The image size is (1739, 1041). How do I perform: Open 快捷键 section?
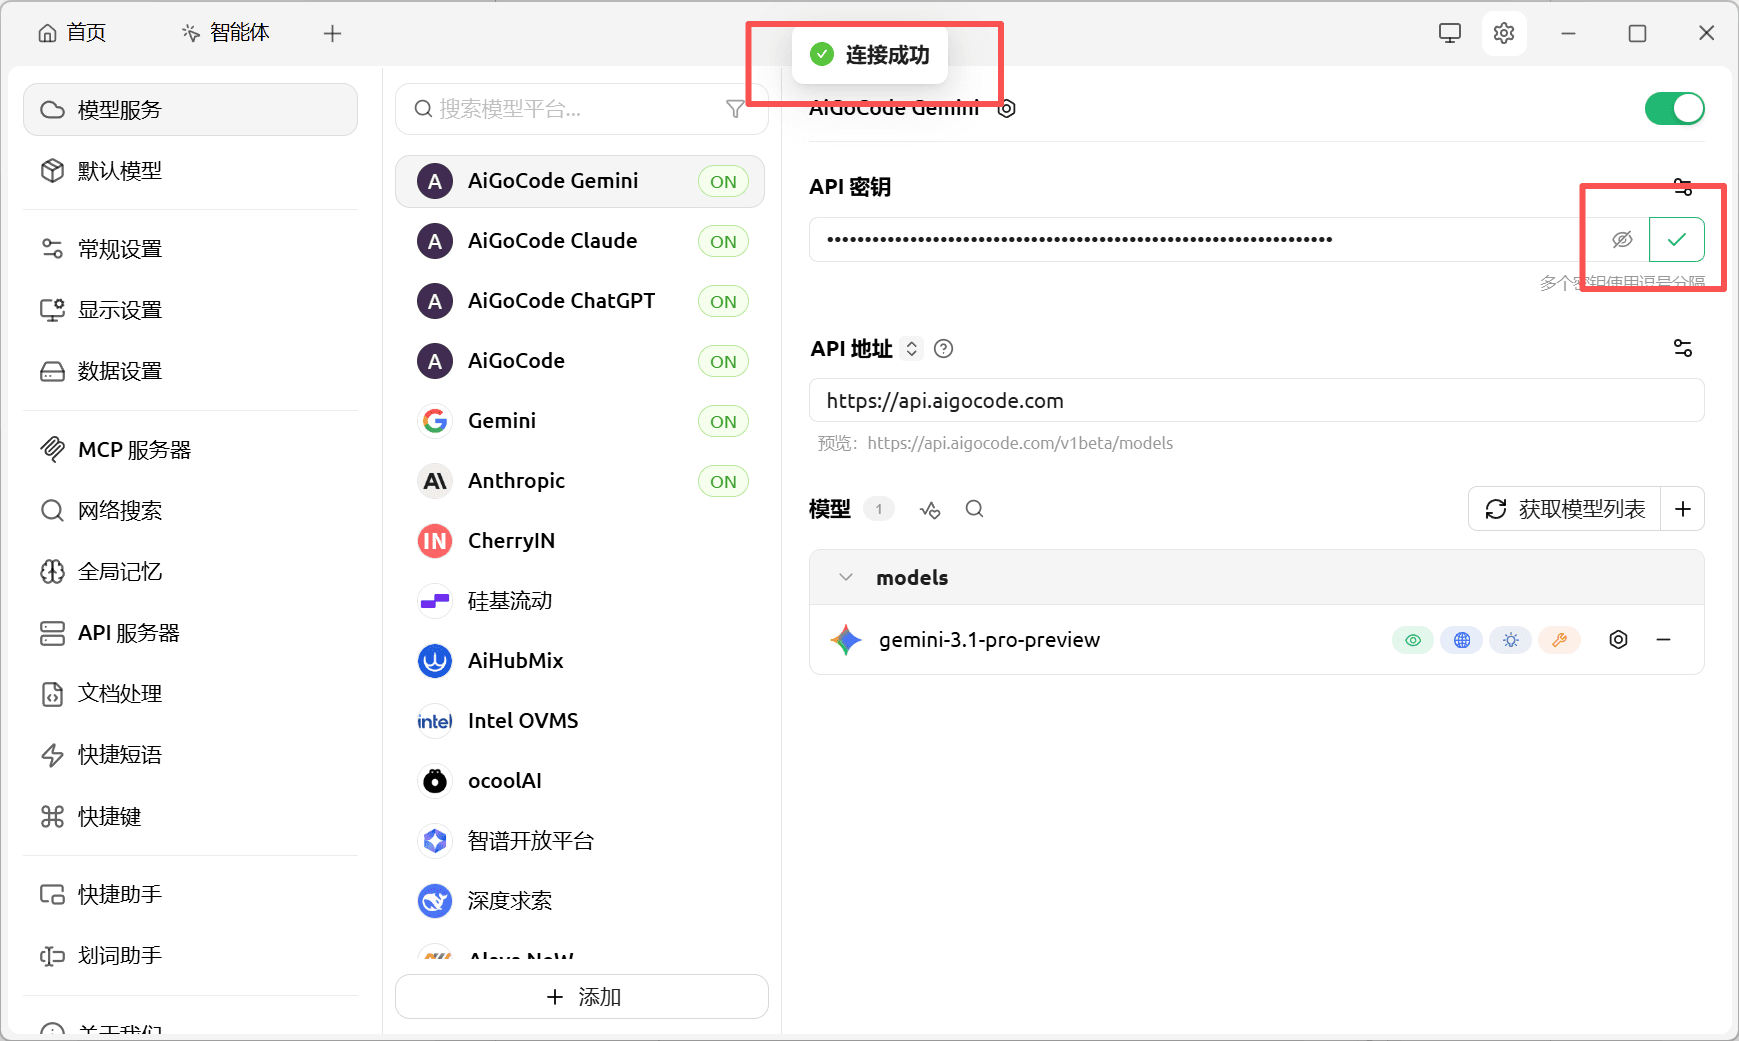pyautogui.click(x=190, y=817)
